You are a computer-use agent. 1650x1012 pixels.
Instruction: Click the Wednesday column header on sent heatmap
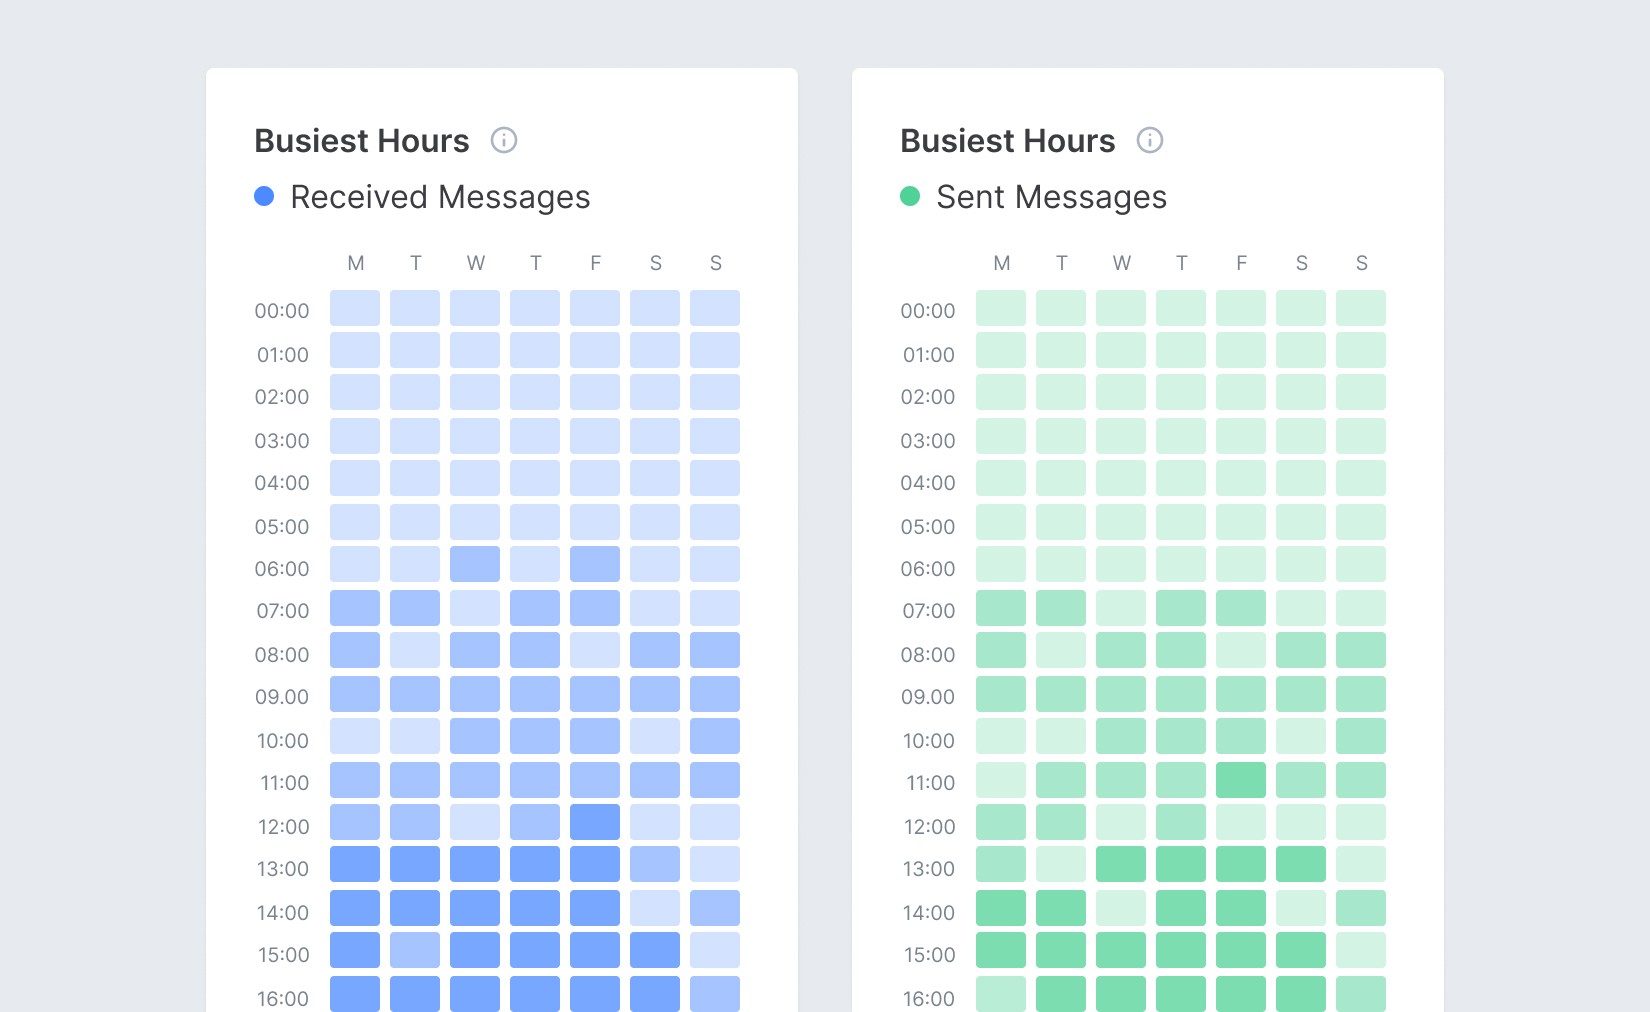pos(1121,263)
